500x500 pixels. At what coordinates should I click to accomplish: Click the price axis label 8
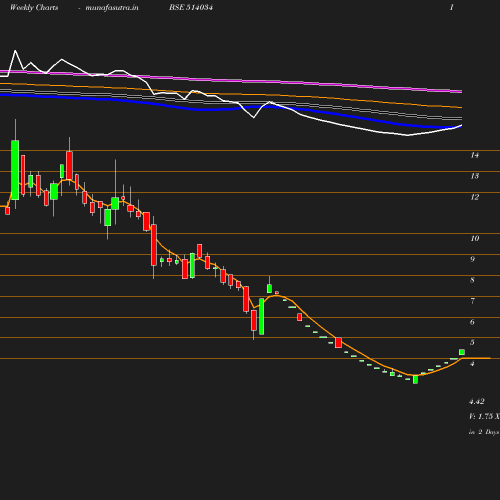click(472, 280)
